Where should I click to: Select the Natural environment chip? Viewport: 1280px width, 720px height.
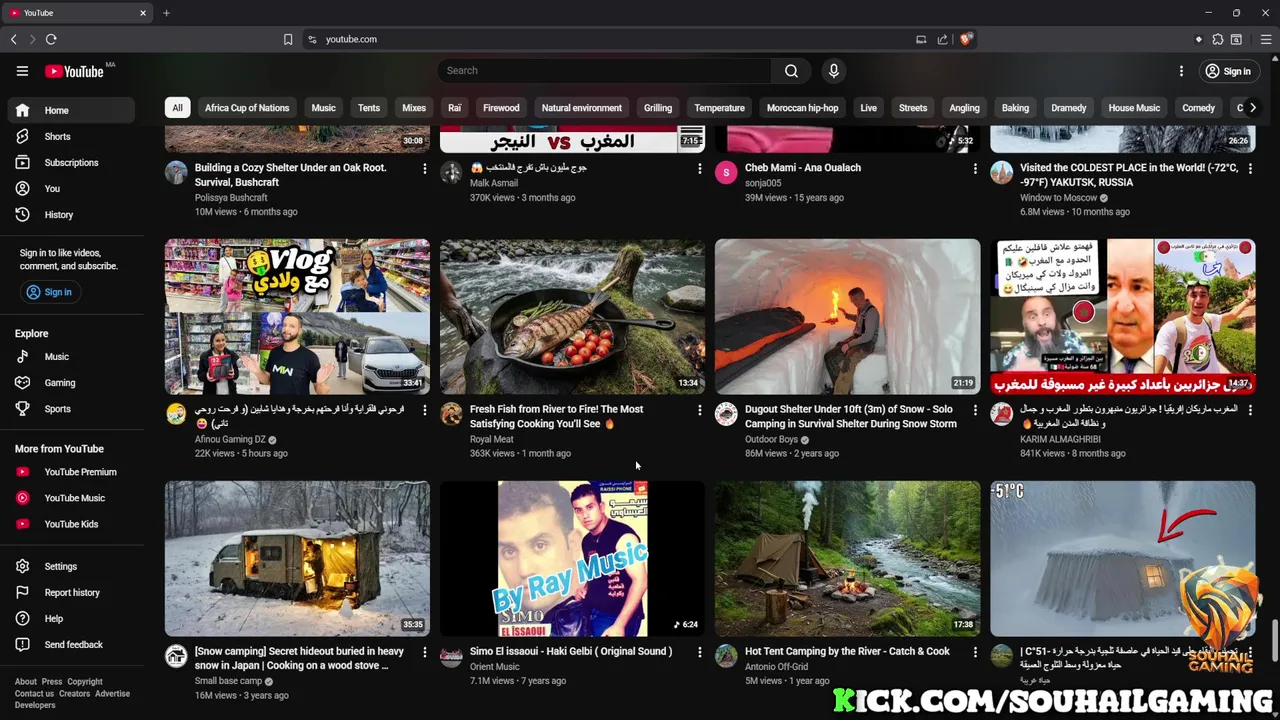(x=582, y=108)
